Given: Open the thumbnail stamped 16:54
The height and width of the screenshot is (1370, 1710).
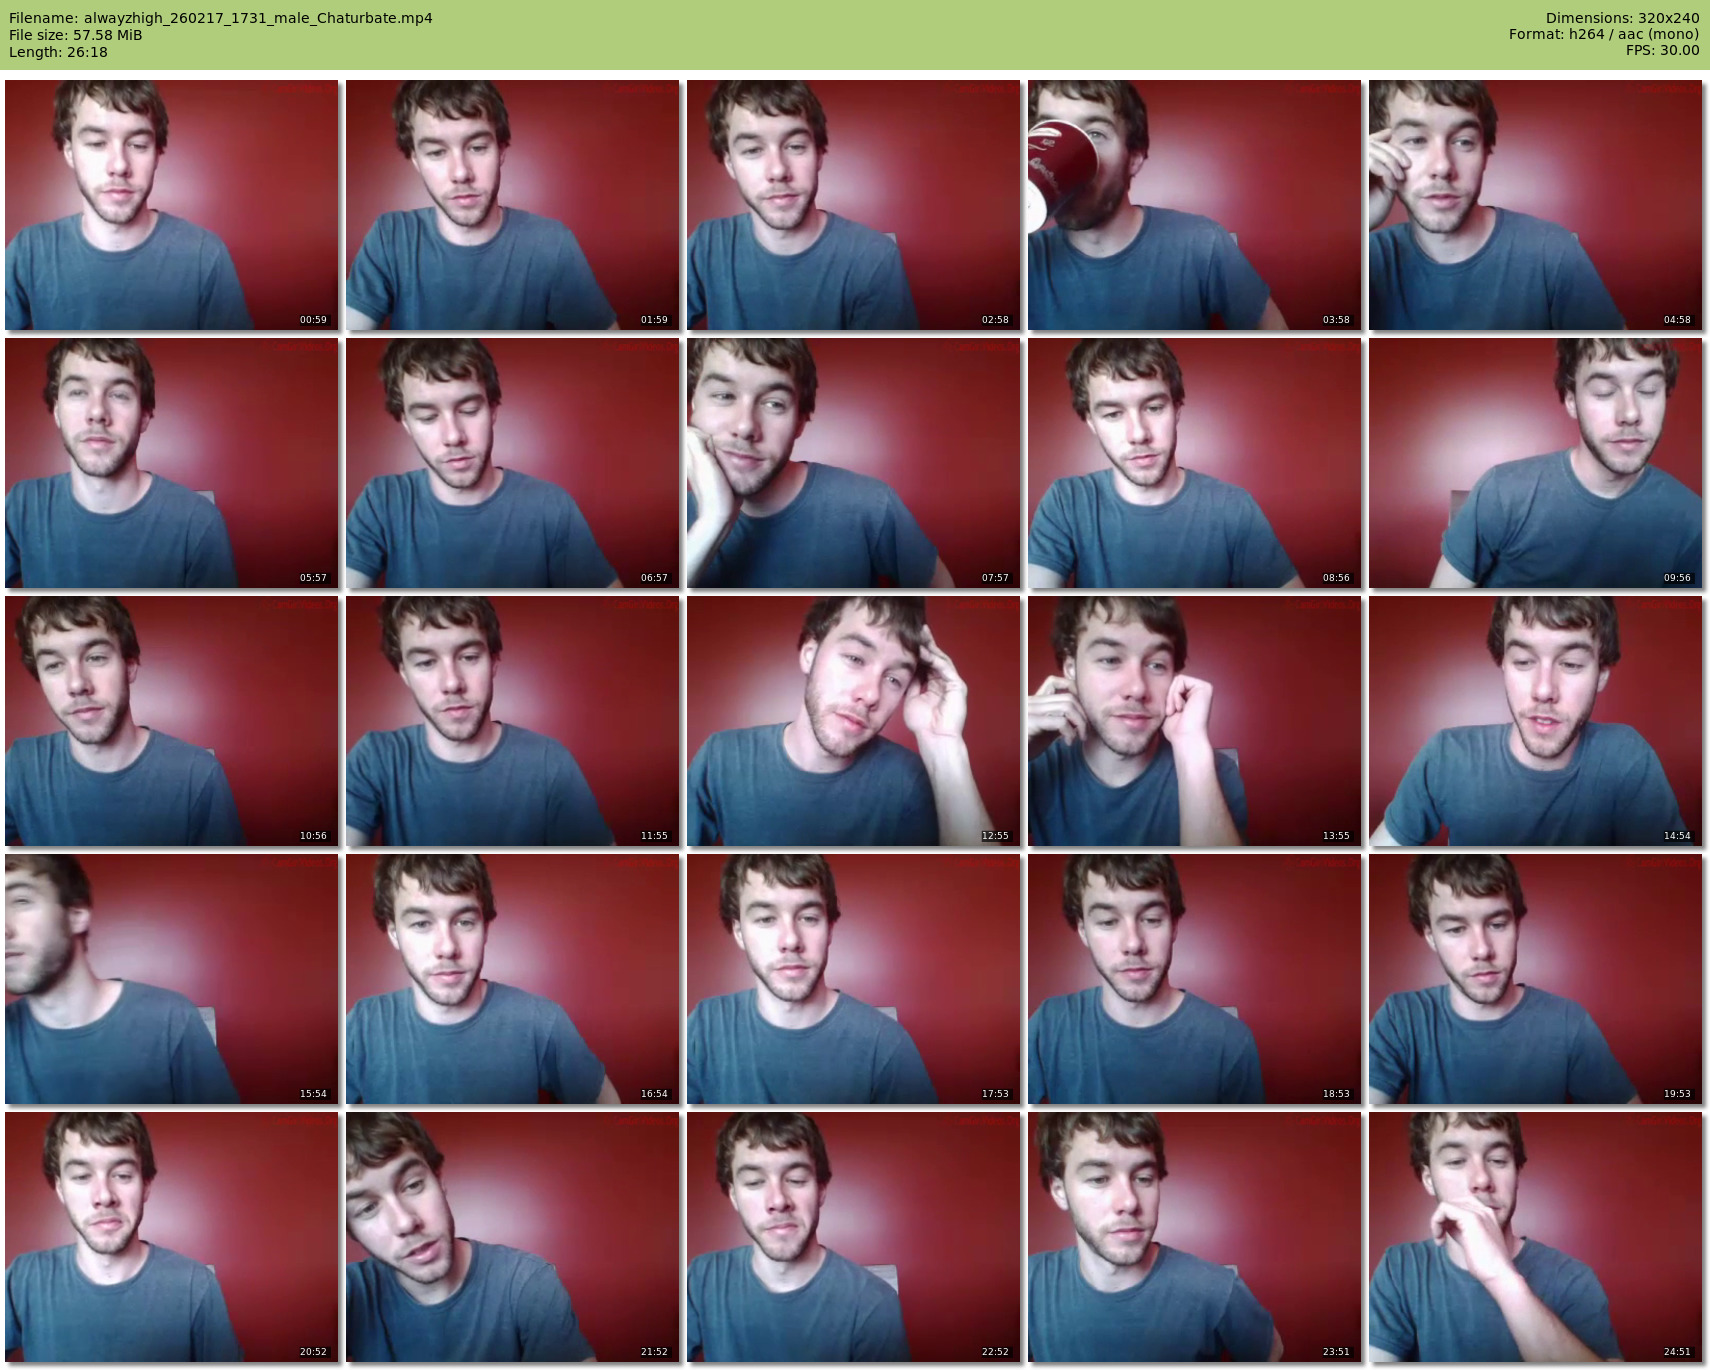Looking at the screenshot, I should point(513,979).
